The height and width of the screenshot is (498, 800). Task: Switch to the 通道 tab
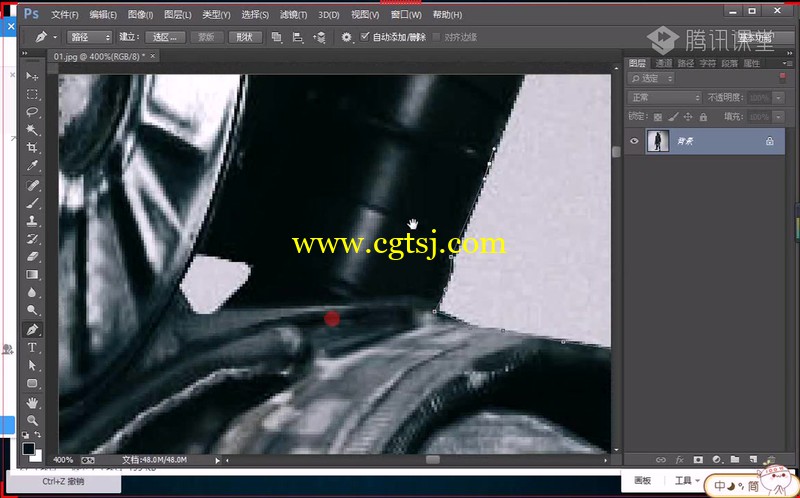tap(664, 63)
